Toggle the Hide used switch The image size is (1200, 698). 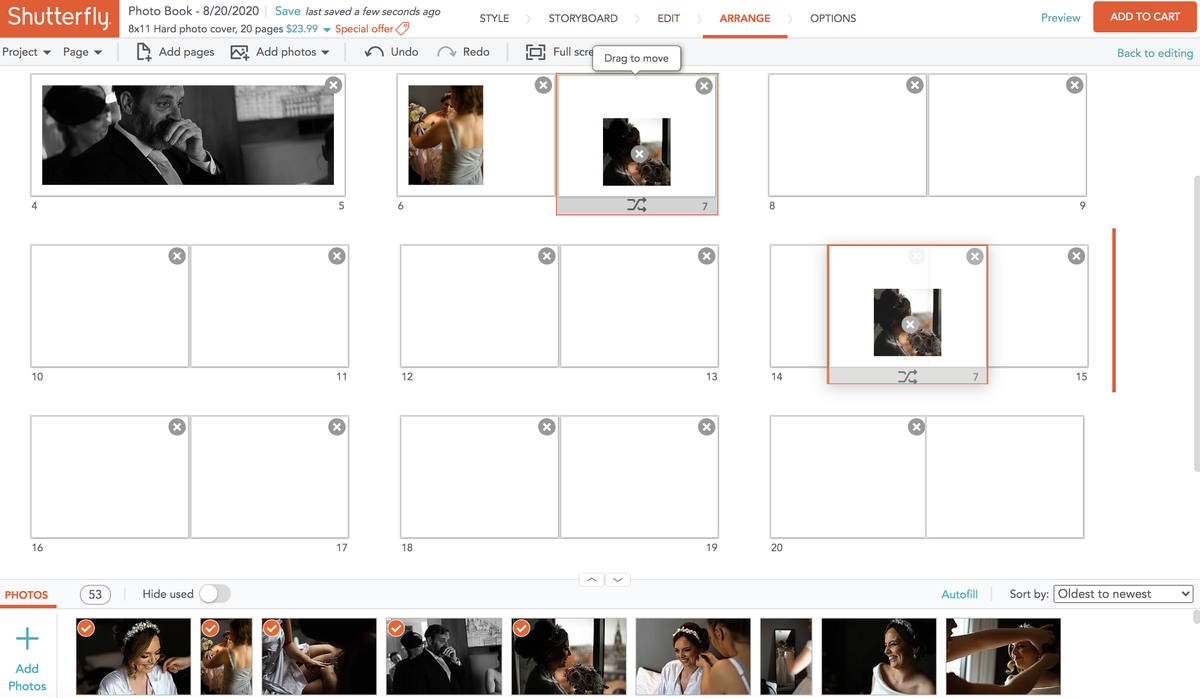tap(215, 593)
